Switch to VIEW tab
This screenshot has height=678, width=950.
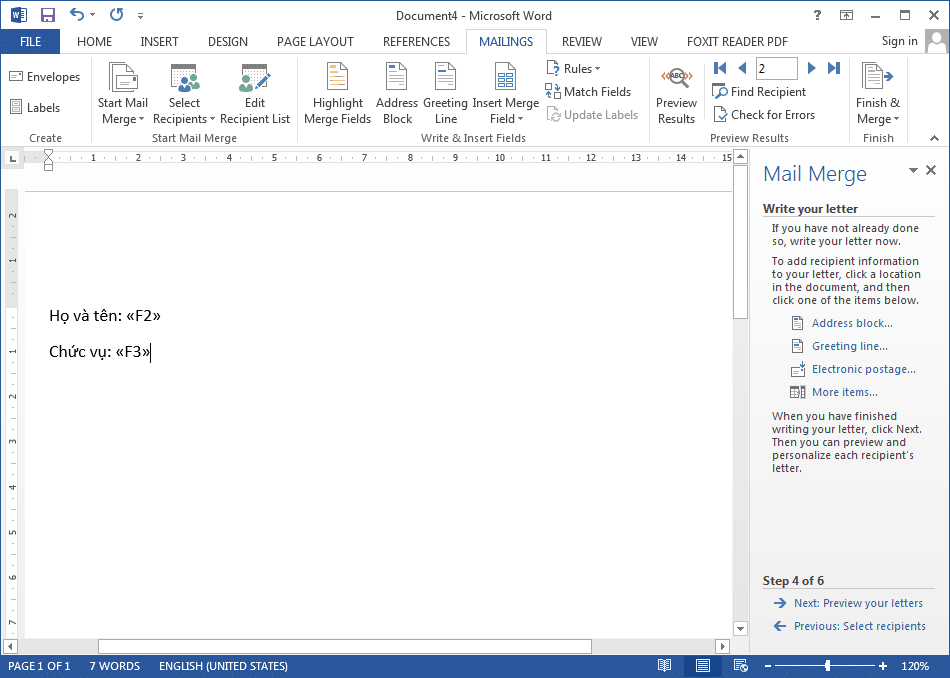[644, 41]
